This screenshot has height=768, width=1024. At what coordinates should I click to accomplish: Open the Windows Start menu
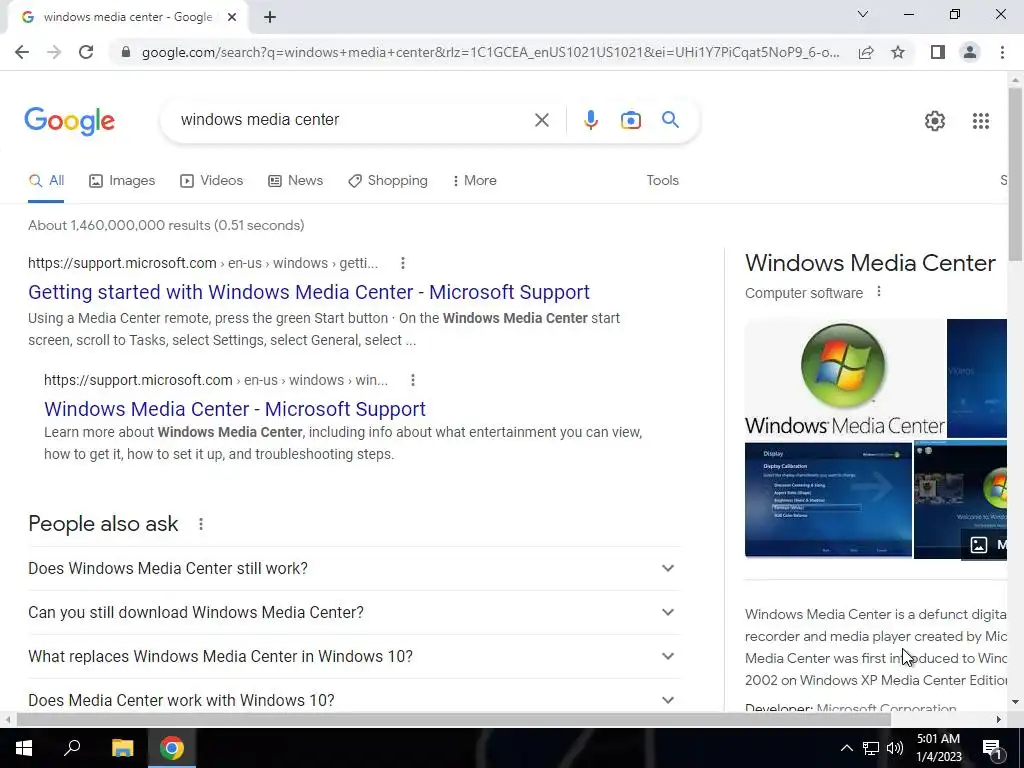pyautogui.click(x=24, y=748)
